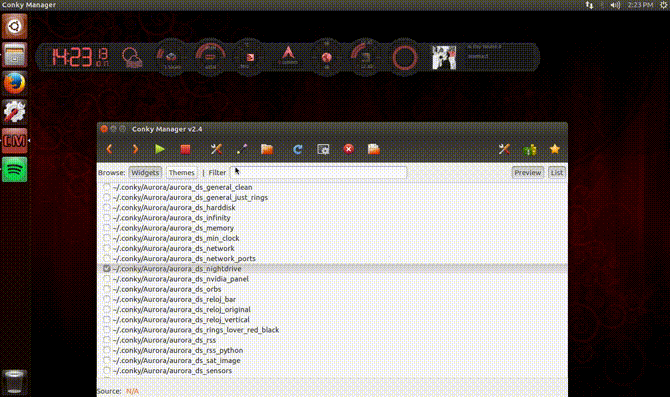The image size is (670, 397).
Task: Select the Widgets browse tab
Action: click(x=145, y=173)
